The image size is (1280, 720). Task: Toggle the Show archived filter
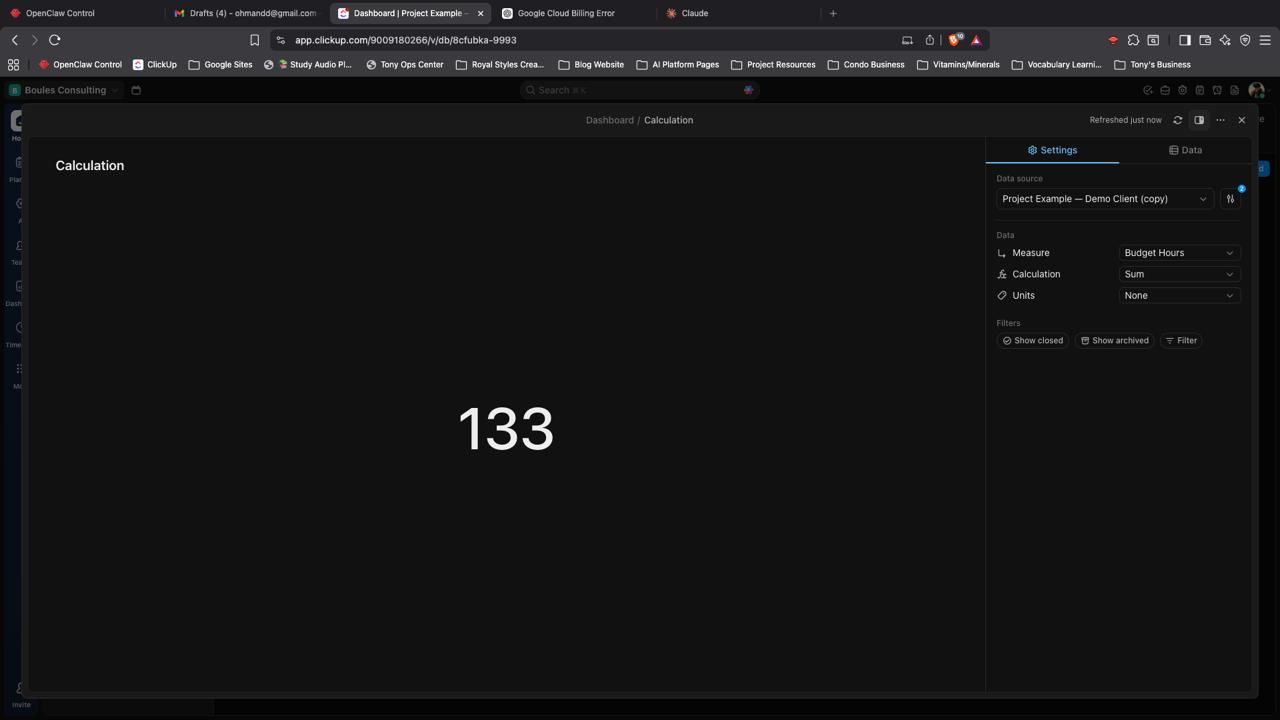[1114, 341]
